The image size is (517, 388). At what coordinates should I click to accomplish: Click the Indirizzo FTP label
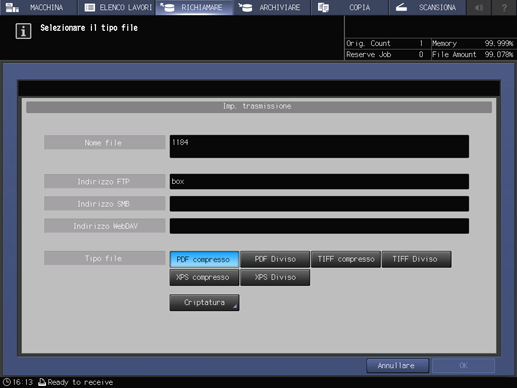[x=104, y=181]
